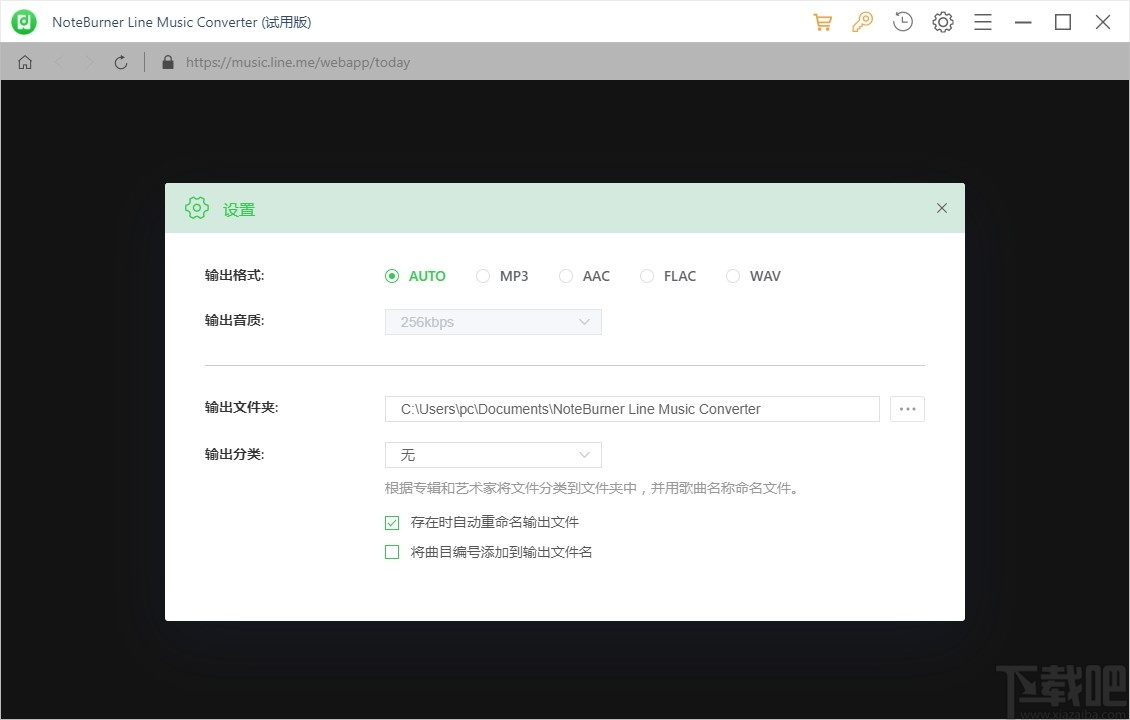Click the home icon in navigation bar
The width and height of the screenshot is (1130, 720).
coord(24,61)
